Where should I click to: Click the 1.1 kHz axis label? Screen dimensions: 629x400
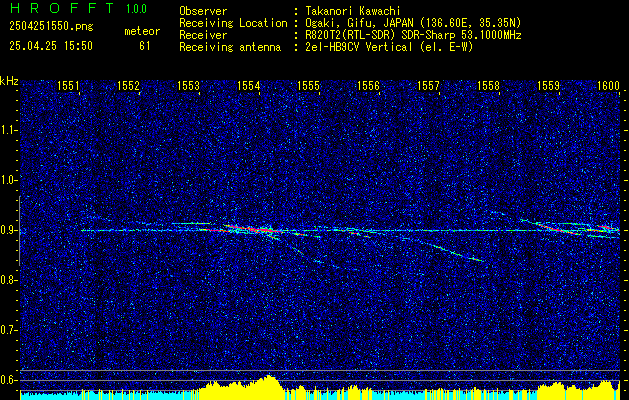pos(7,130)
